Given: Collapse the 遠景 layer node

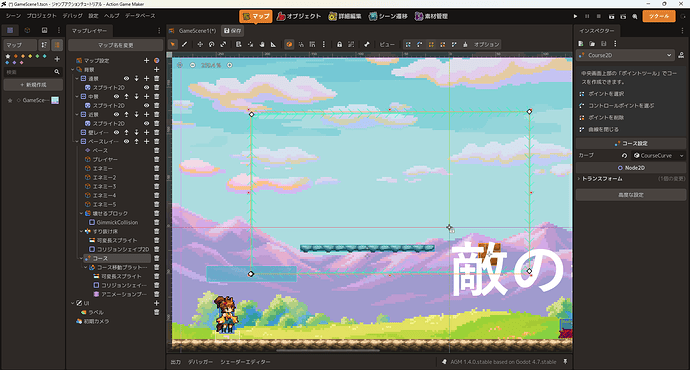Looking at the screenshot, I should click(x=77, y=78).
